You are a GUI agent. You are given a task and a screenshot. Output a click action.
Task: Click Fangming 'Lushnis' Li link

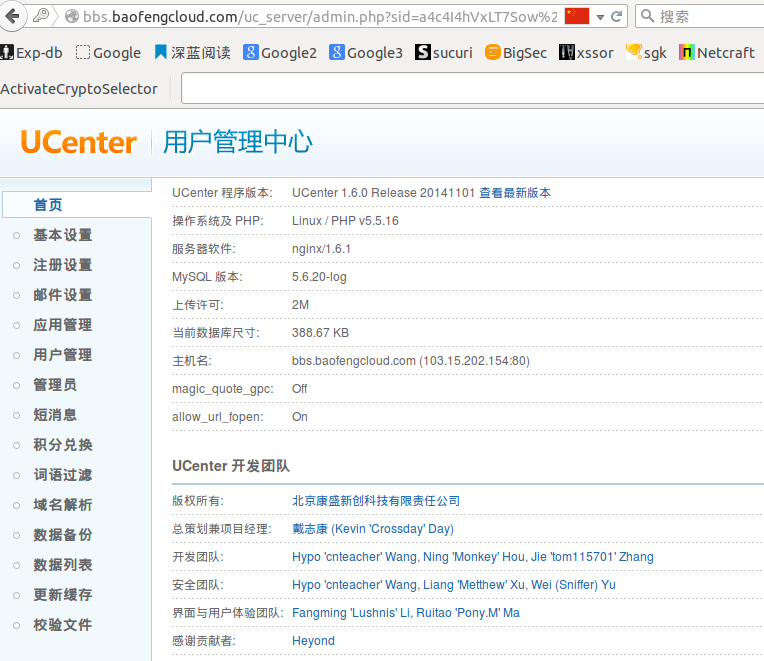pyautogui.click(x=350, y=613)
